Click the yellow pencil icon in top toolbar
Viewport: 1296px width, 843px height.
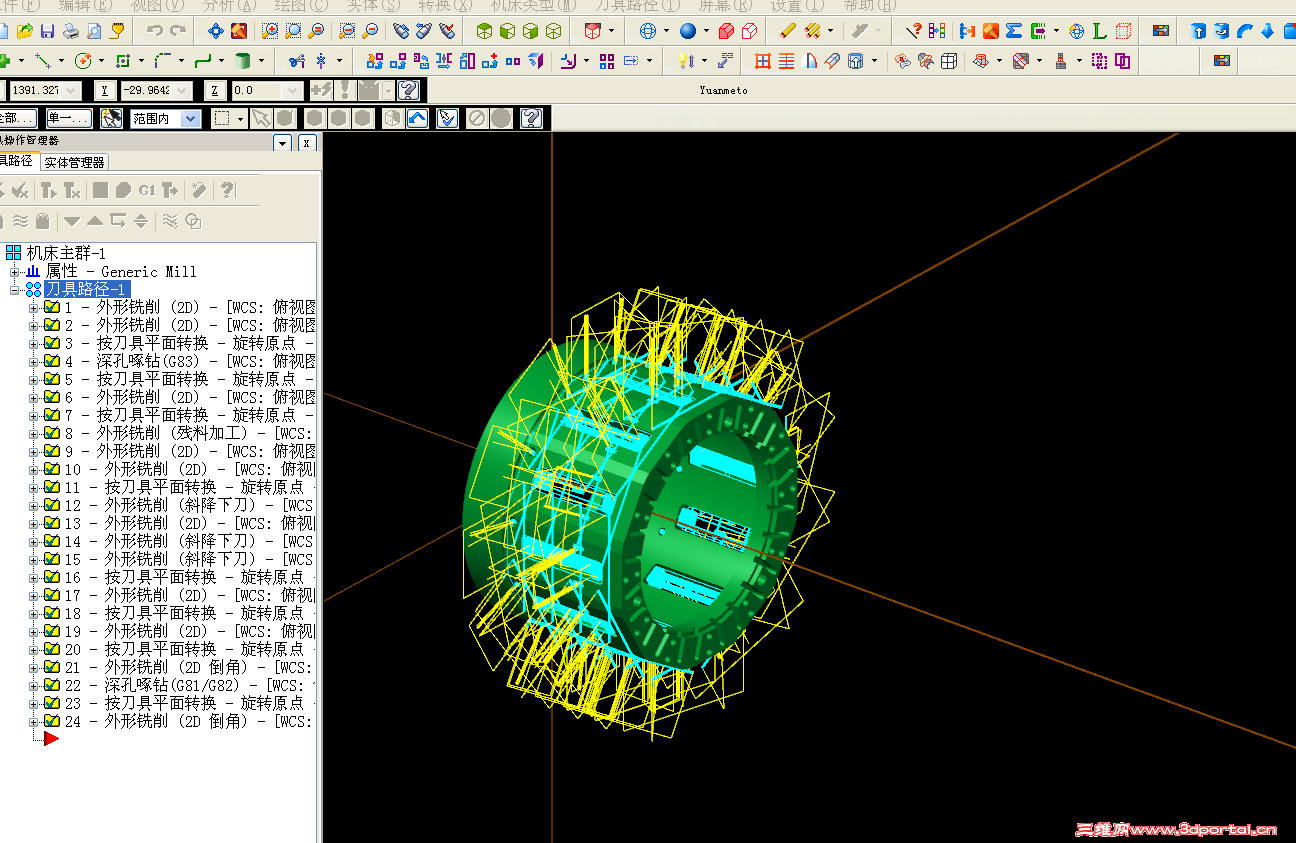pos(788,31)
